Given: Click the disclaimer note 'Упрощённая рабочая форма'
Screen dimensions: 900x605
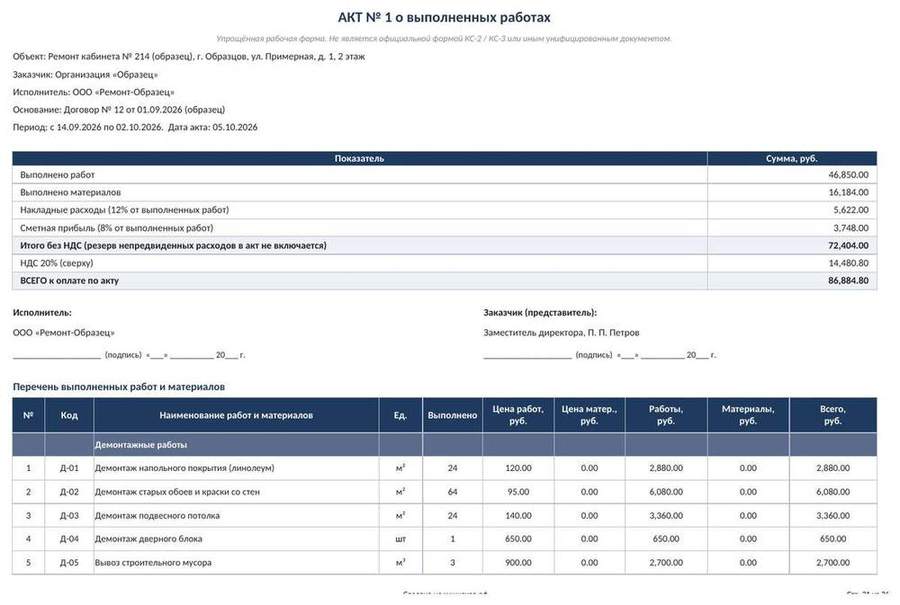Looking at the screenshot, I should tap(444, 38).
